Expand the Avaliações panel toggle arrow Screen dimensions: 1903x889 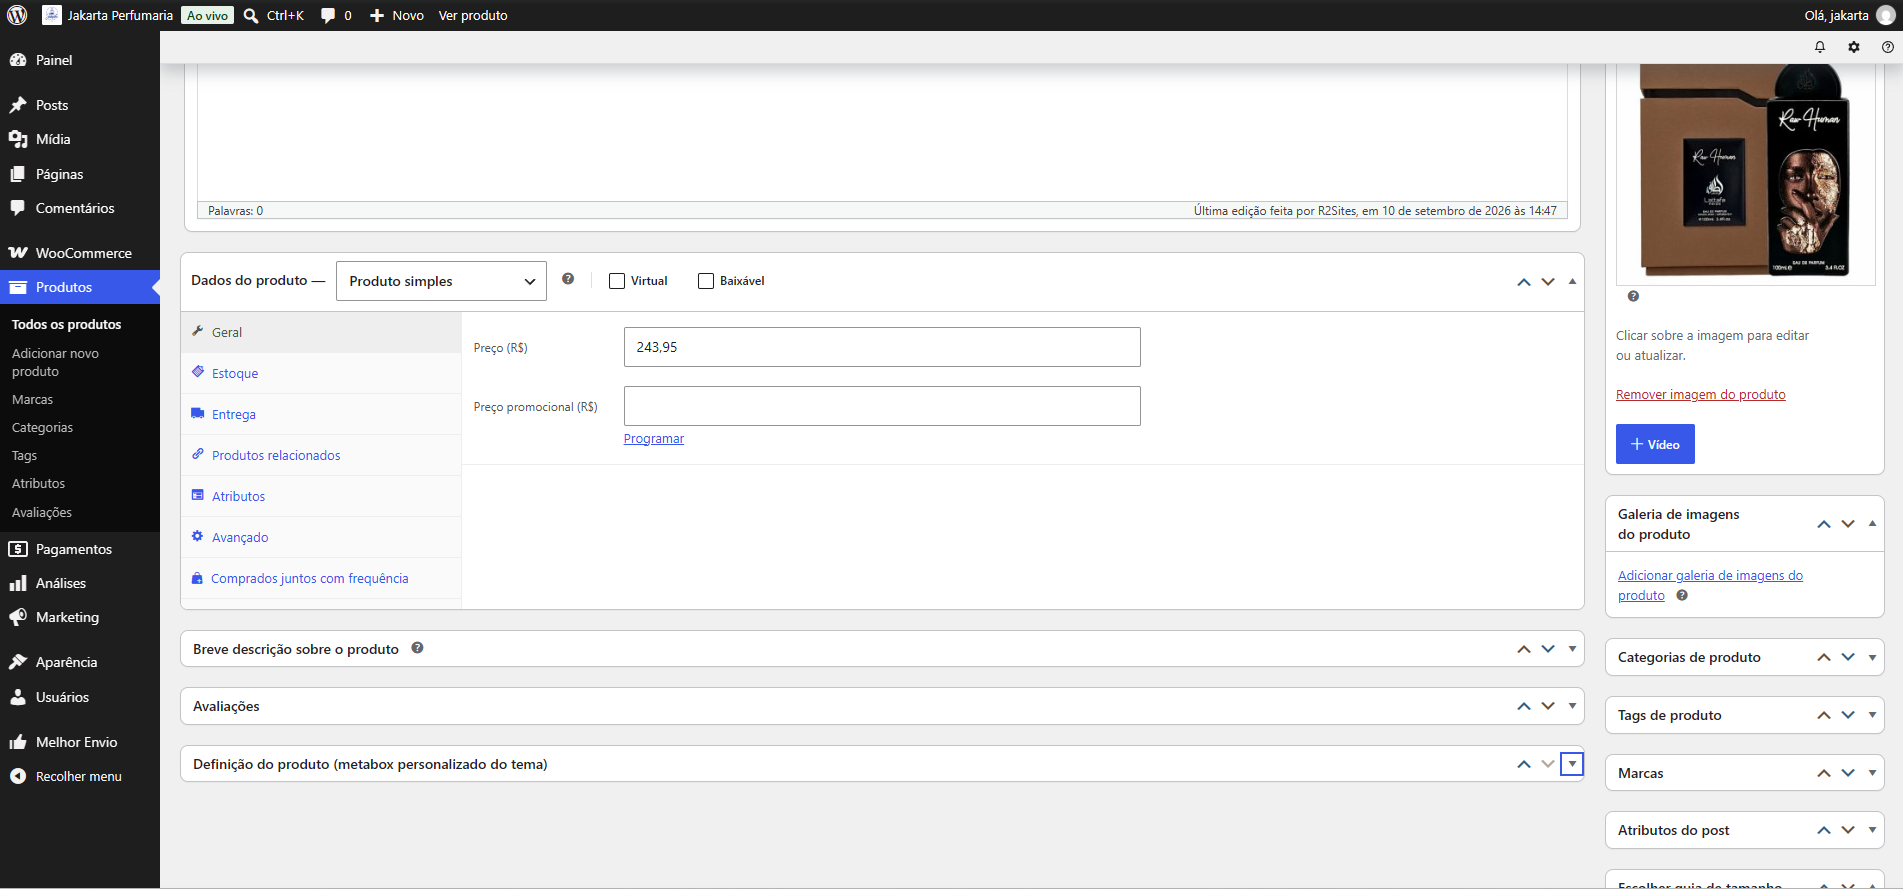[1572, 706]
